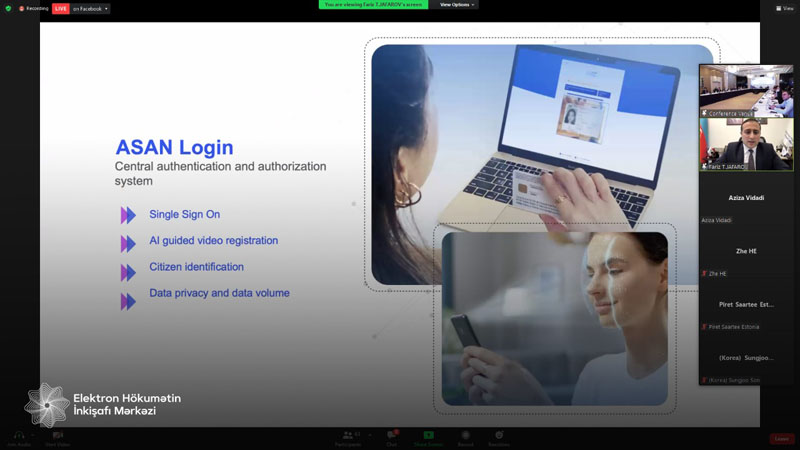Open the Participants panel icon
The image size is (800, 450).
click(x=348, y=437)
